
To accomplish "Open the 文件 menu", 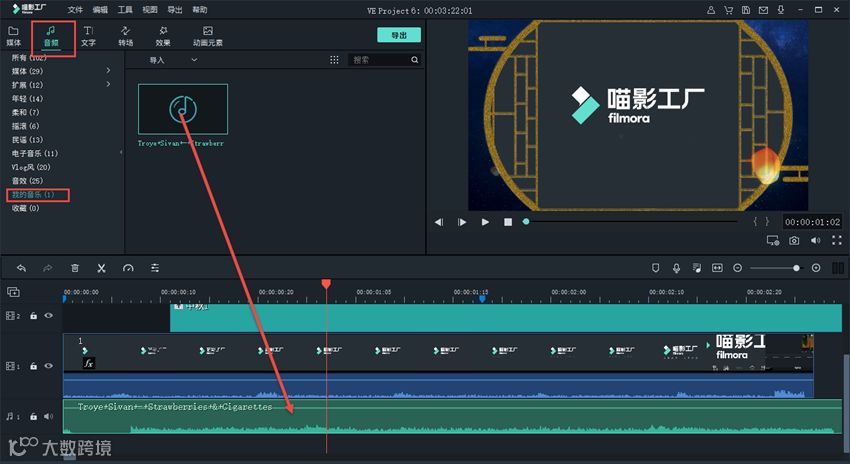I will (75, 10).
